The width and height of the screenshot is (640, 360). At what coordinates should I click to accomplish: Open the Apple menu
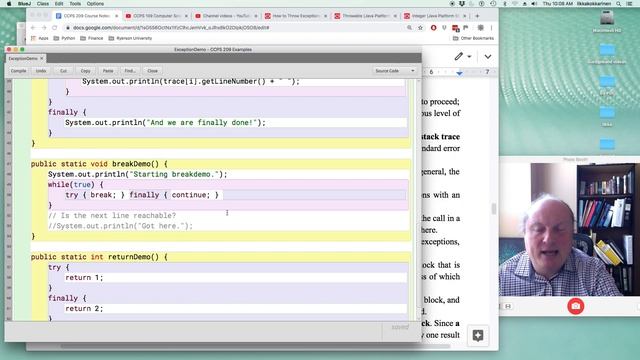pos(9,4)
